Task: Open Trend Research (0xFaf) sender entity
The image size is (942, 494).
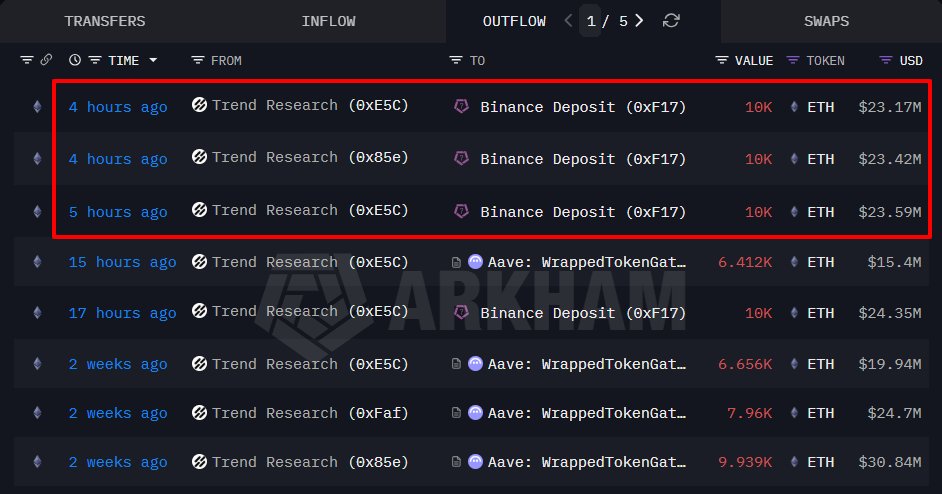Action: point(310,413)
